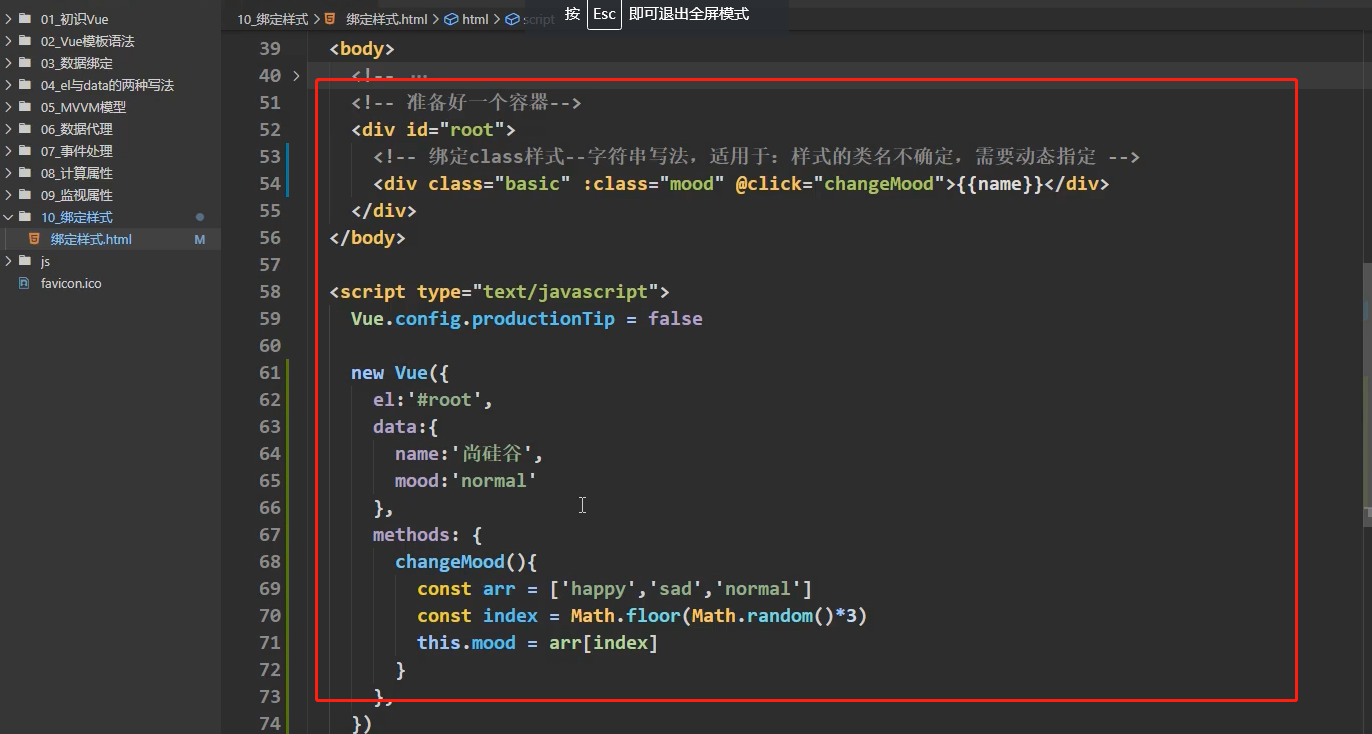
Task: Click Math.floor(Math.random()*3) on line 70
Action: coord(719,616)
